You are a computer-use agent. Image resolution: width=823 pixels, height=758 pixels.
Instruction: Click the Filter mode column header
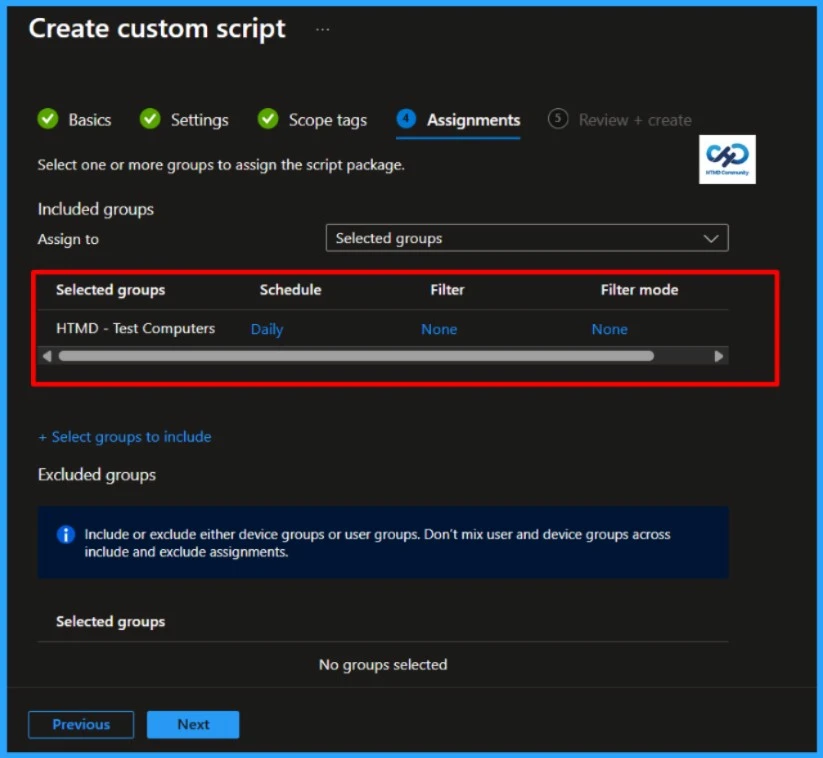[x=639, y=290]
